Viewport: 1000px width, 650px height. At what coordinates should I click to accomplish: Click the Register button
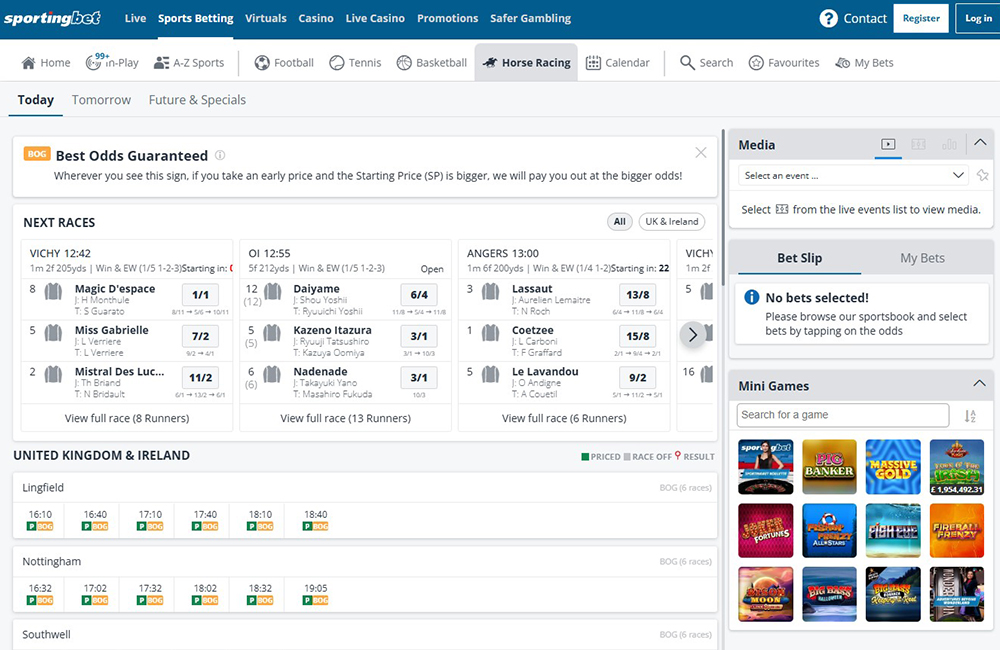pyautogui.click(x=921, y=18)
